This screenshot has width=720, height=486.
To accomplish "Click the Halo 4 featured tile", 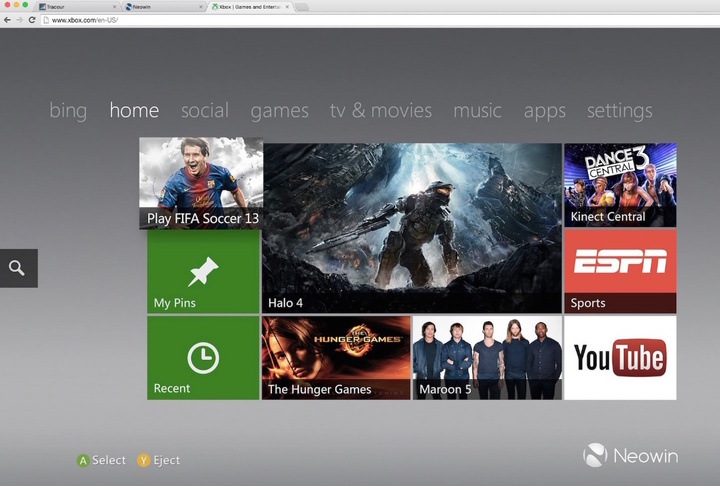I will 412,228.
